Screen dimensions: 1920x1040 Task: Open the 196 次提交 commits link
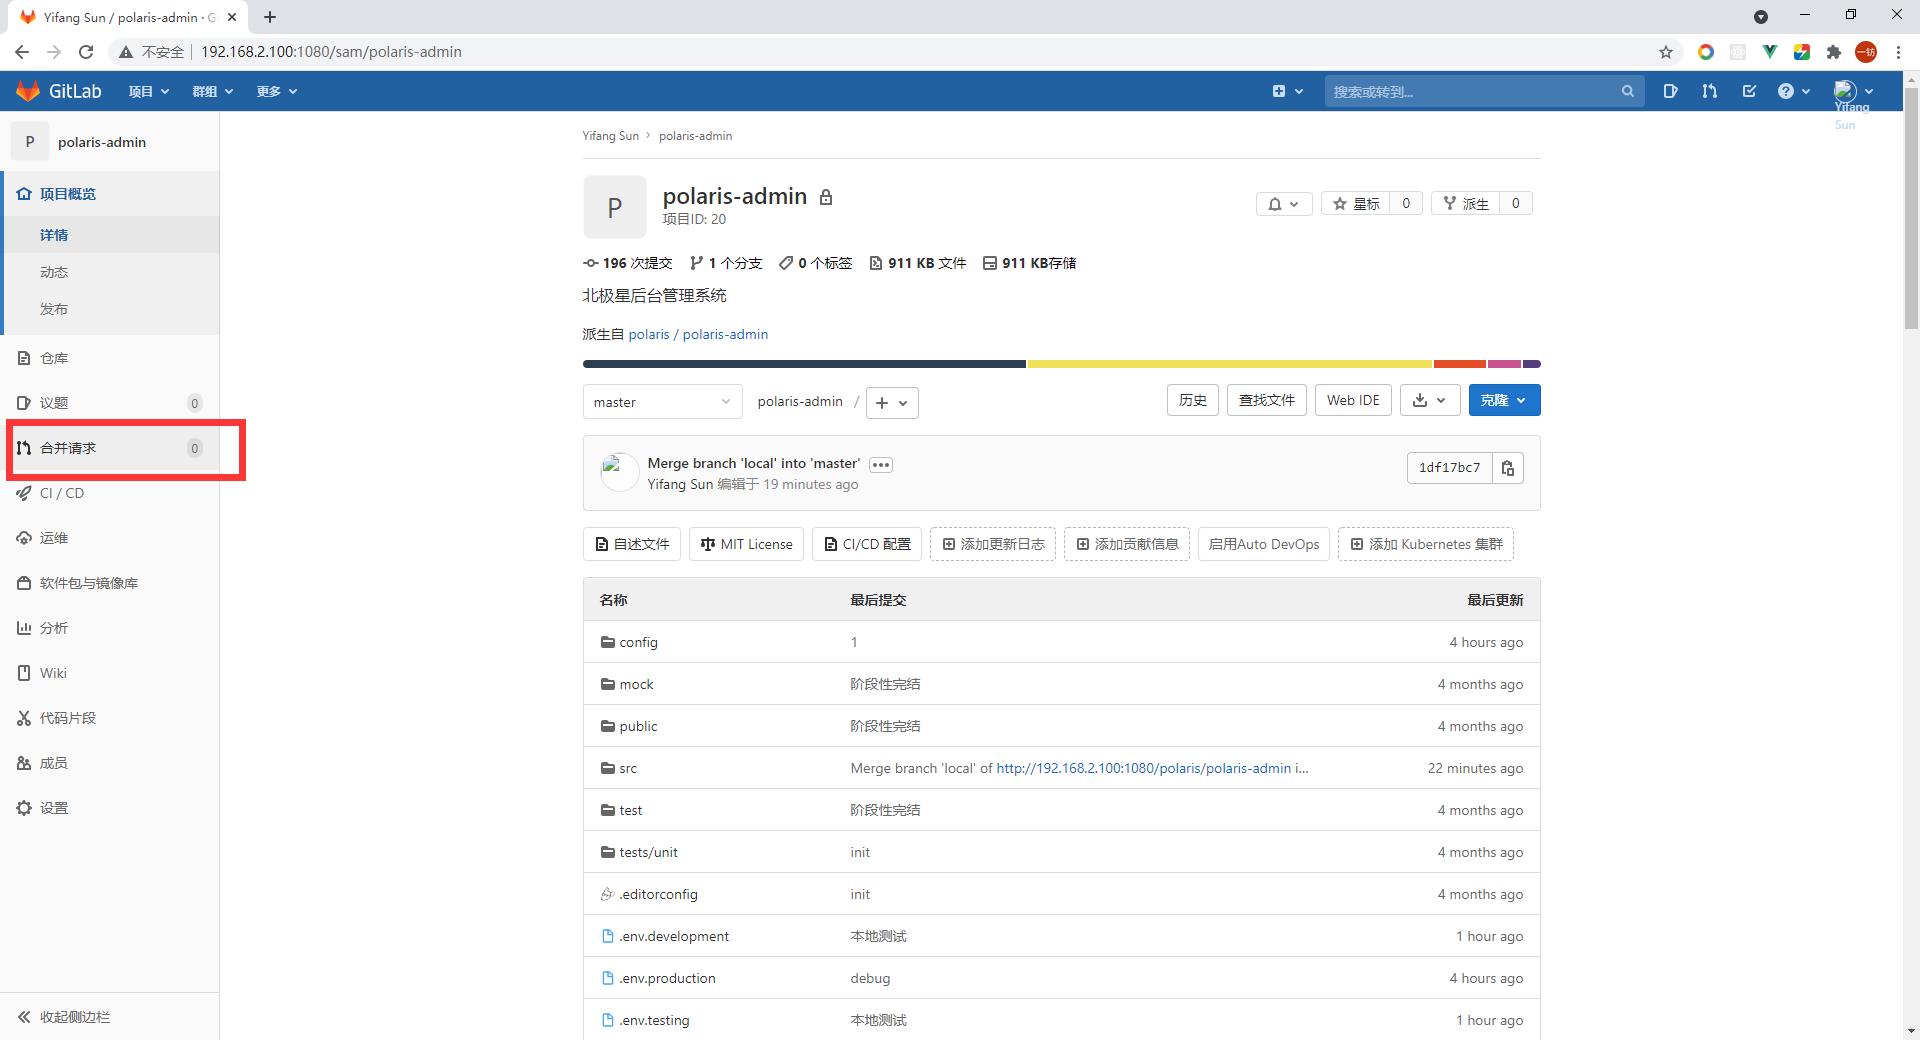click(x=628, y=263)
